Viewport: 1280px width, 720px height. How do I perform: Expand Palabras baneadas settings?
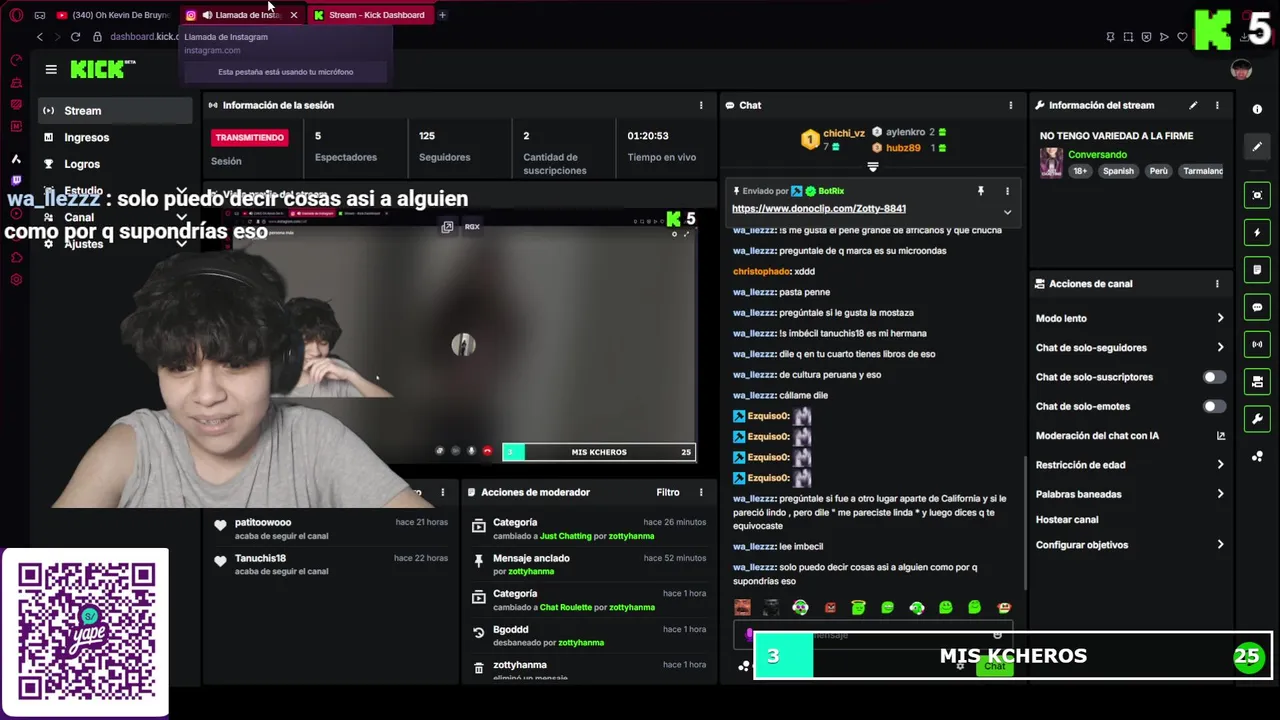[x=1220, y=494]
